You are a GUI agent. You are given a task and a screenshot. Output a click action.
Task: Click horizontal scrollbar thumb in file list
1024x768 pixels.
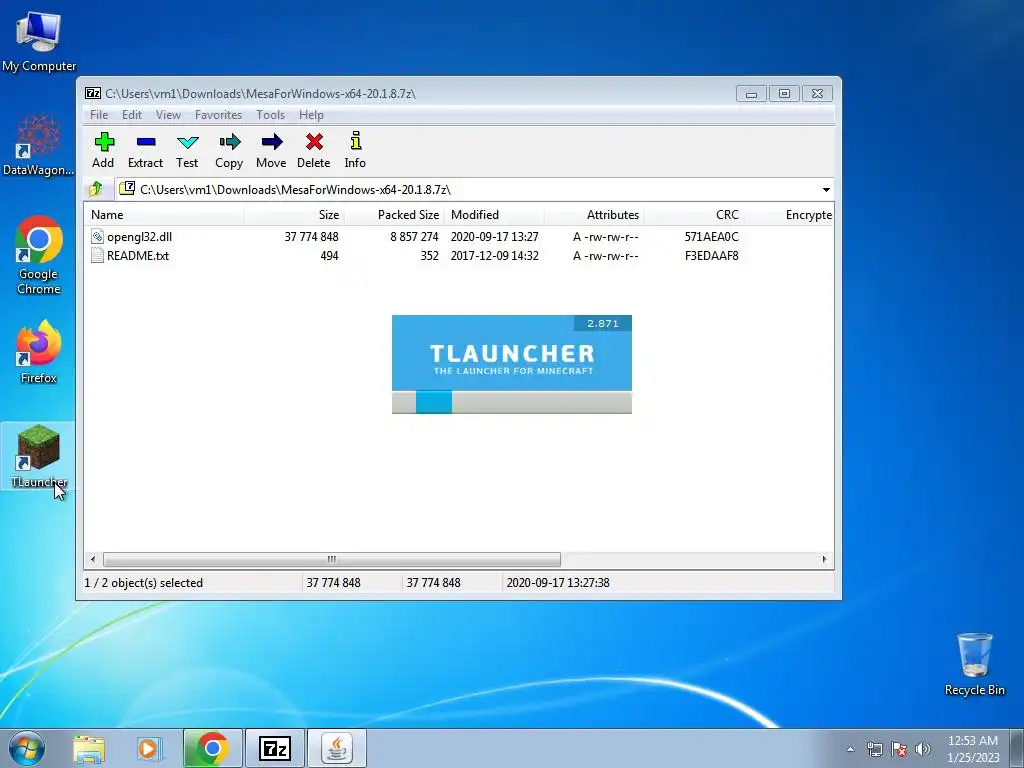tap(332, 560)
